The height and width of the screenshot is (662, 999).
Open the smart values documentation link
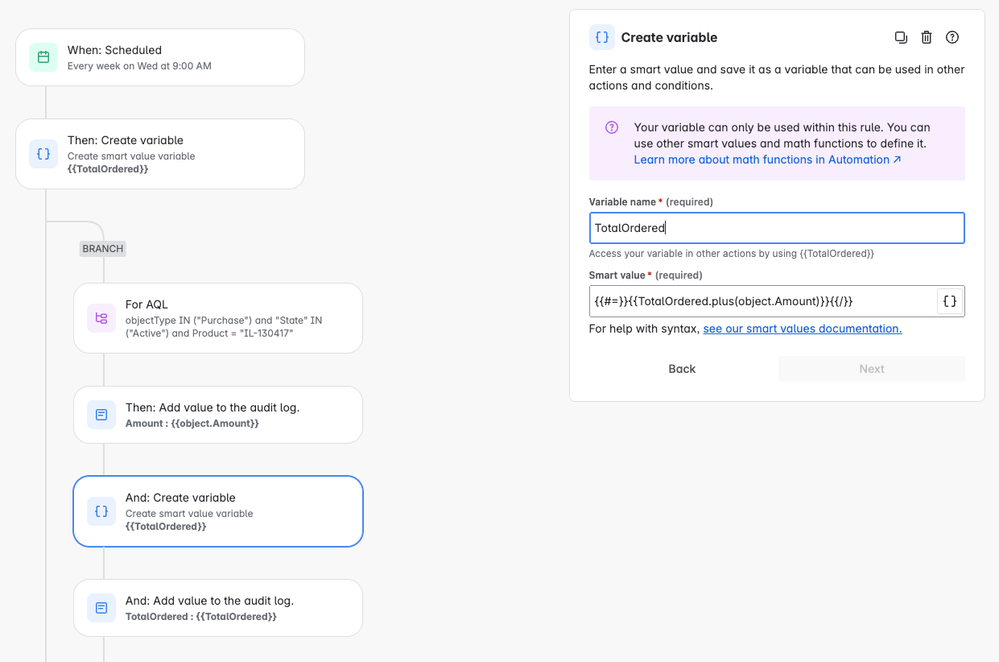[802, 327]
